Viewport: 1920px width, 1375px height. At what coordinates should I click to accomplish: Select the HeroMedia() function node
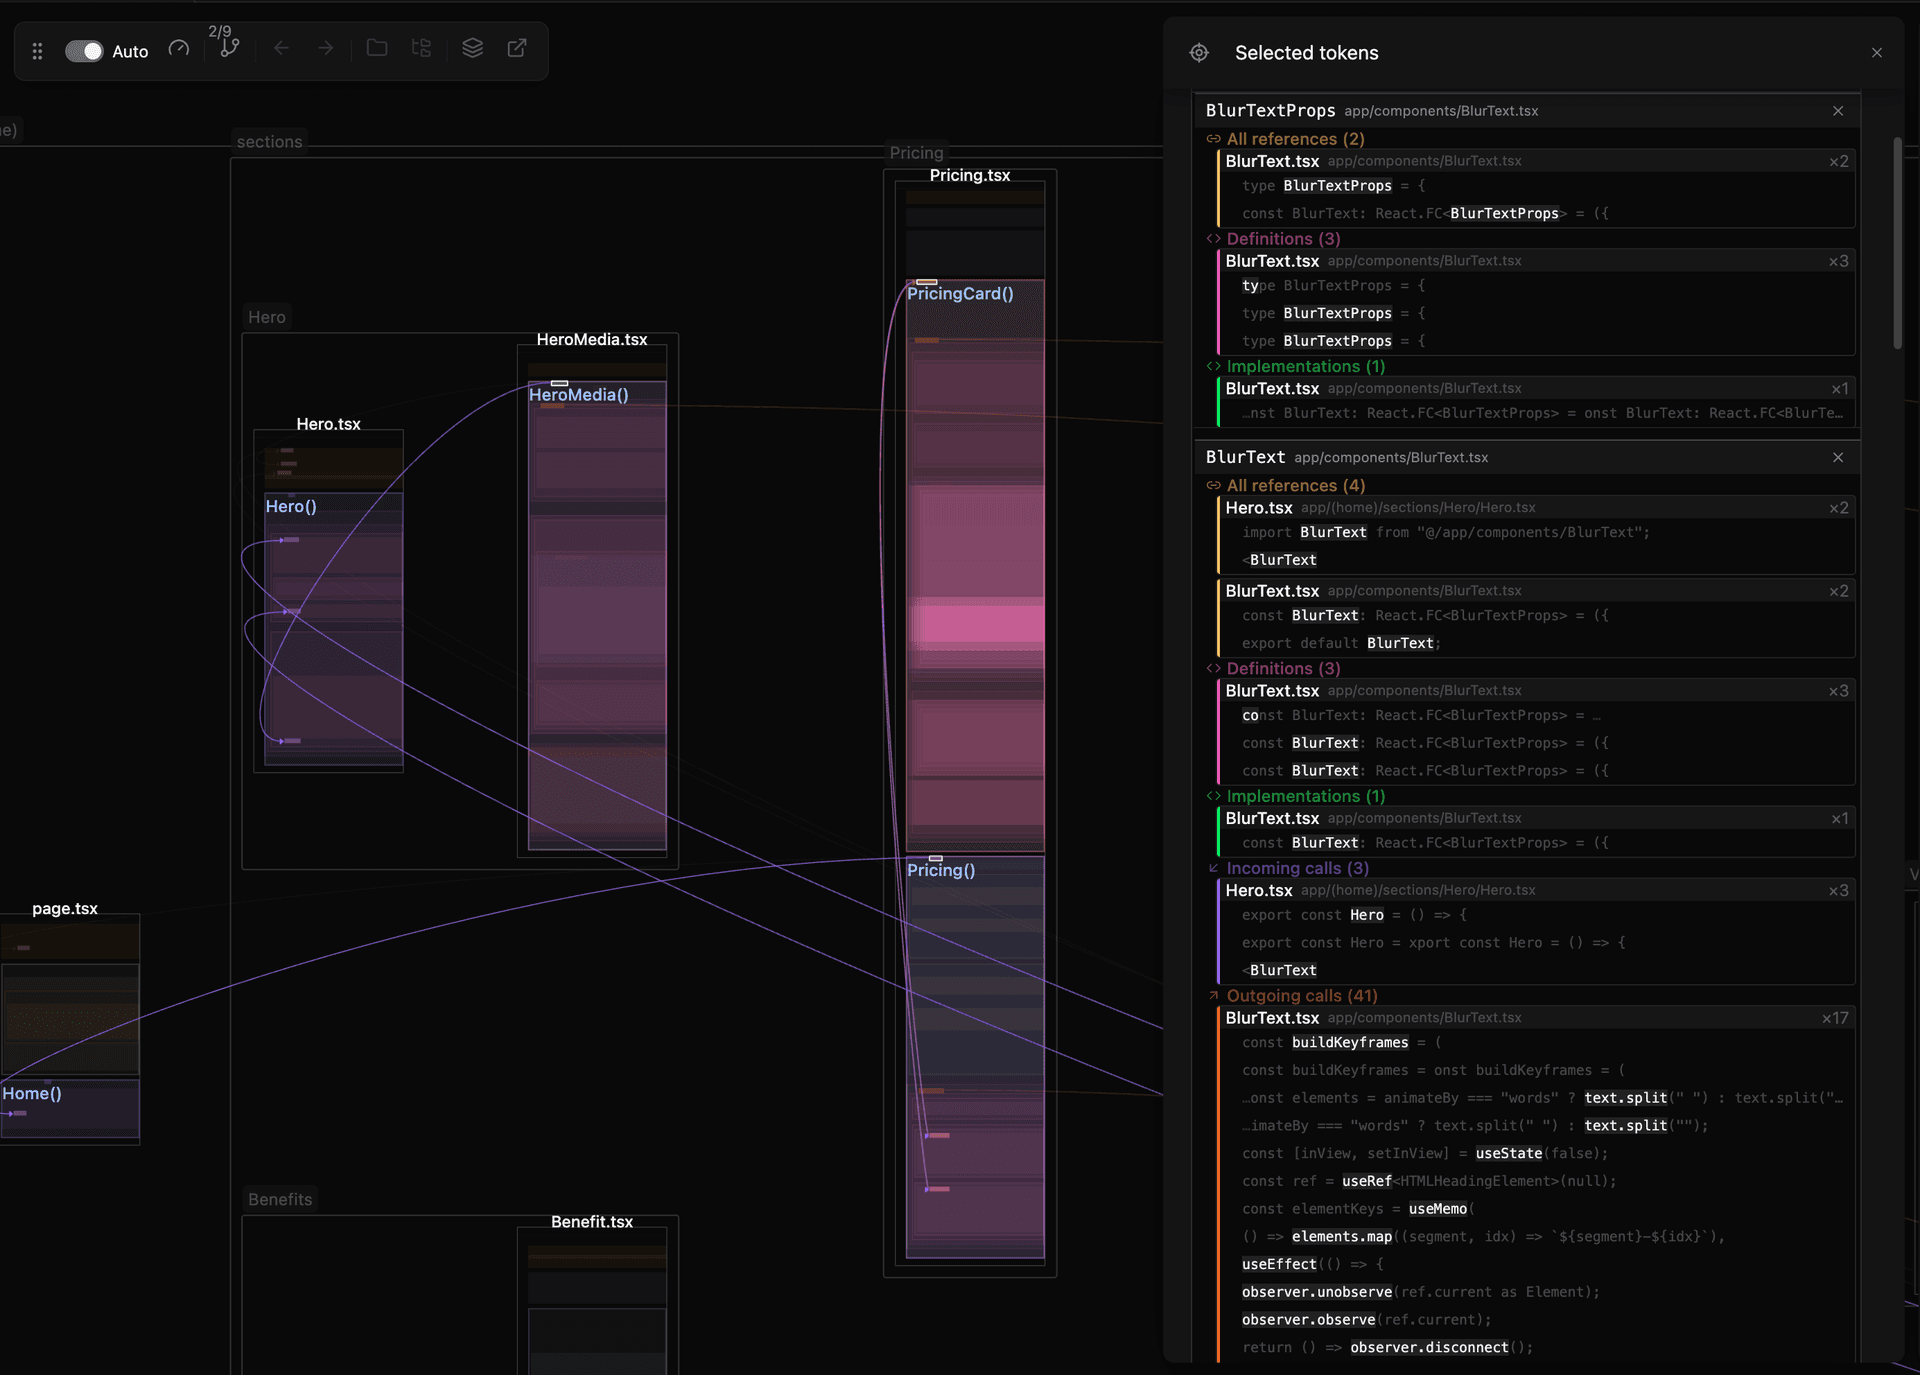[578, 395]
